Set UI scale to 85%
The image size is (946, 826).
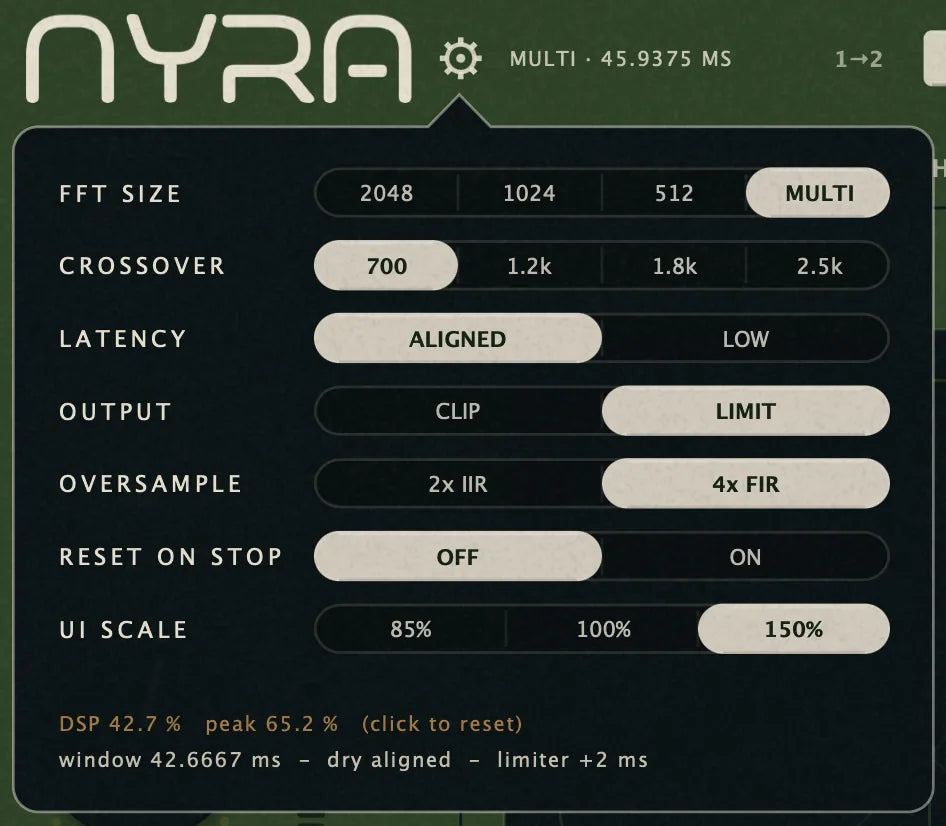(x=410, y=629)
